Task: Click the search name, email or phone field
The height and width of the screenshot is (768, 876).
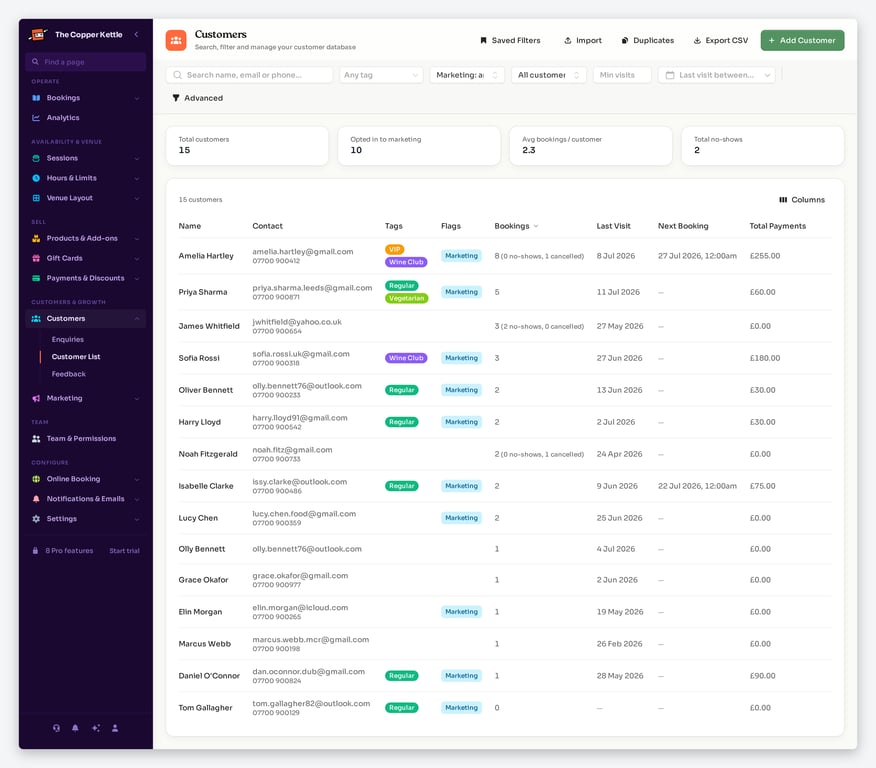Action: [x=249, y=75]
